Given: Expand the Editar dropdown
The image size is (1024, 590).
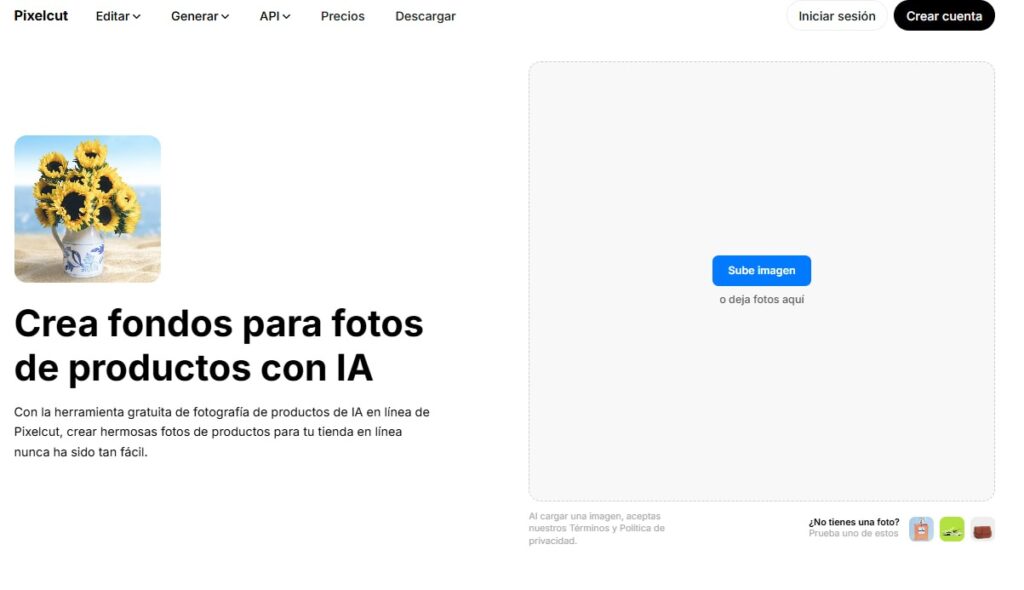Looking at the screenshot, I should (117, 16).
